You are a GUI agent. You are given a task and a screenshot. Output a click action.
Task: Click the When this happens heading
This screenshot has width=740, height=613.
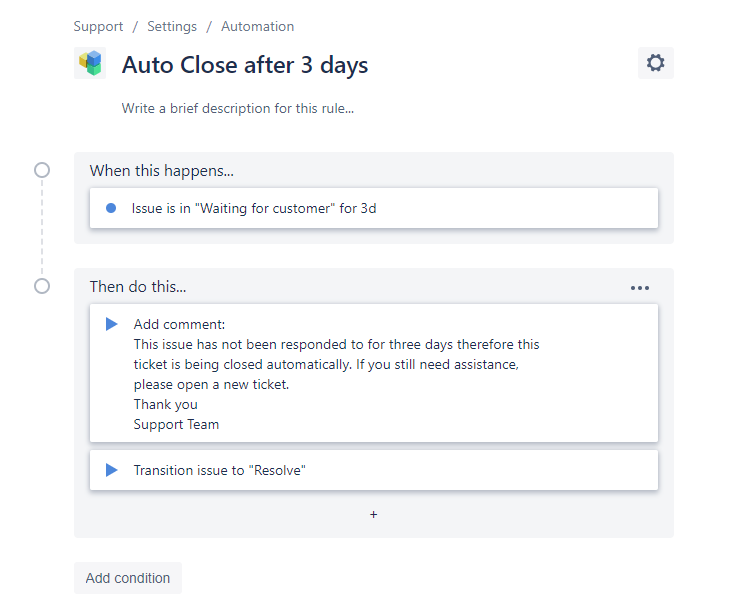(162, 171)
